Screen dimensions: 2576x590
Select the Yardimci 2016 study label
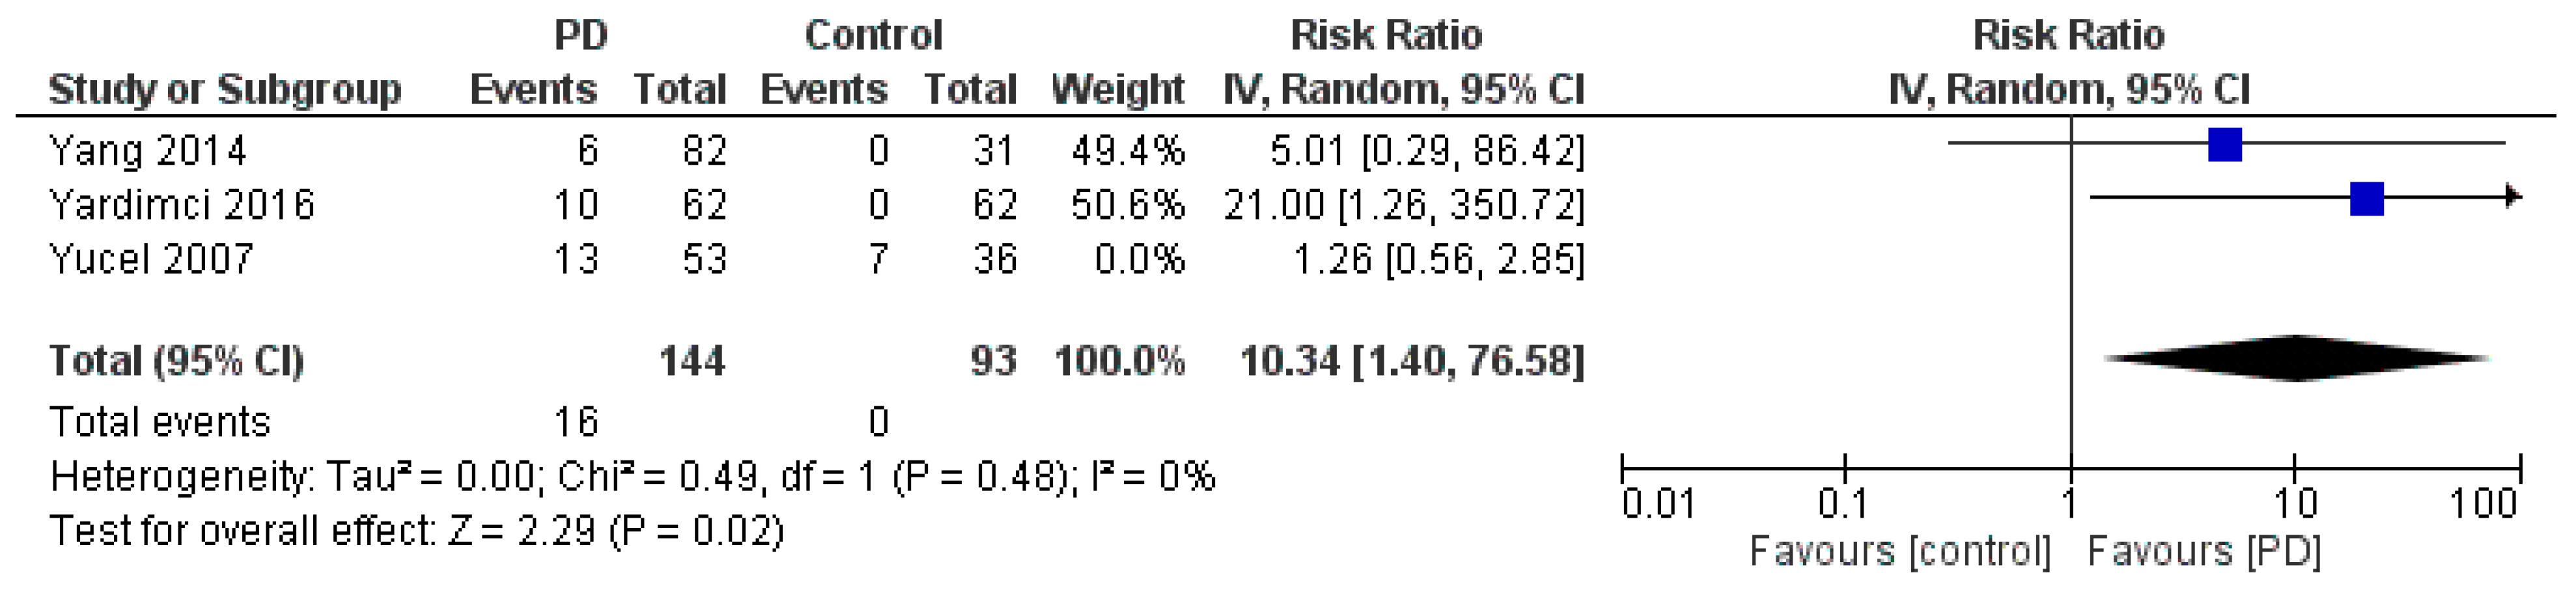182,205
